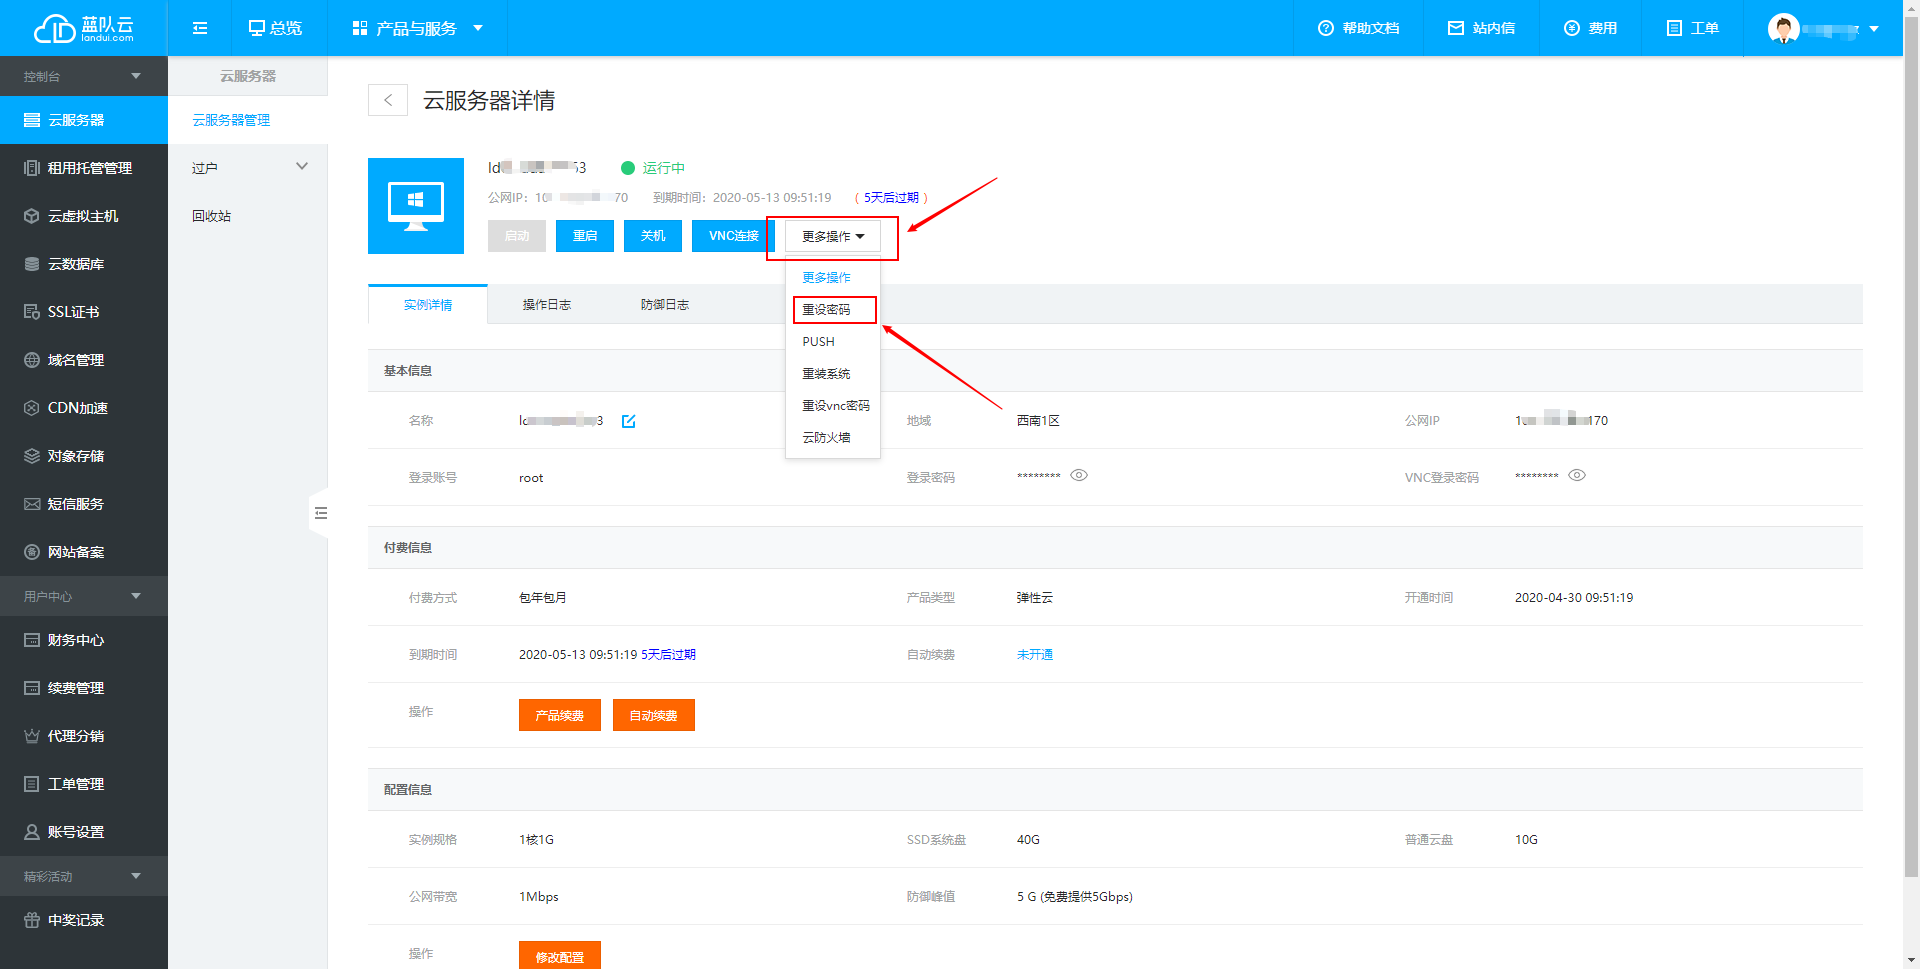Viewport: 1920px width, 969px height.
Task: Click the 重启 restart button
Action: coord(585,236)
